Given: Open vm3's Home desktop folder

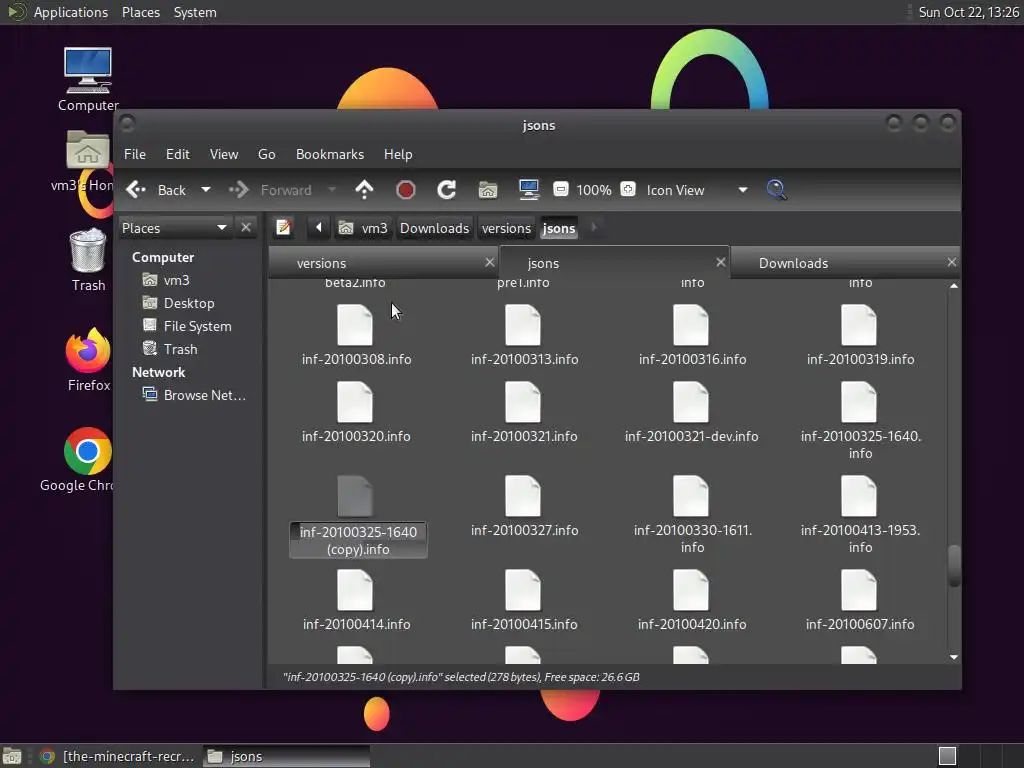Looking at the screenshot, I should pyautogui.click(x=88, y=150).
